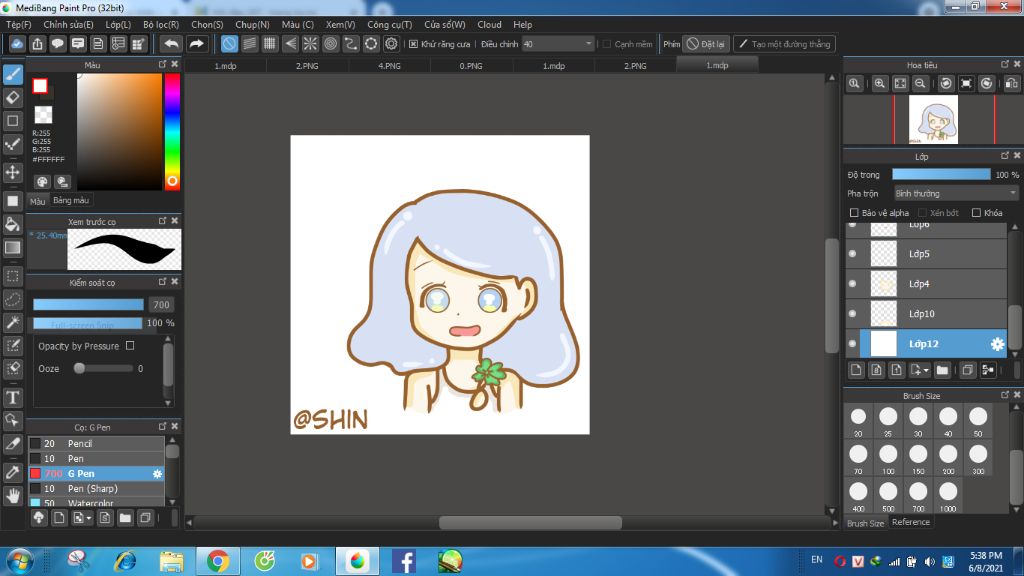Viewport: 1024px width, 576px height.
Task: Select the Brush tool in left toolbar
Action: click(13, 74)
